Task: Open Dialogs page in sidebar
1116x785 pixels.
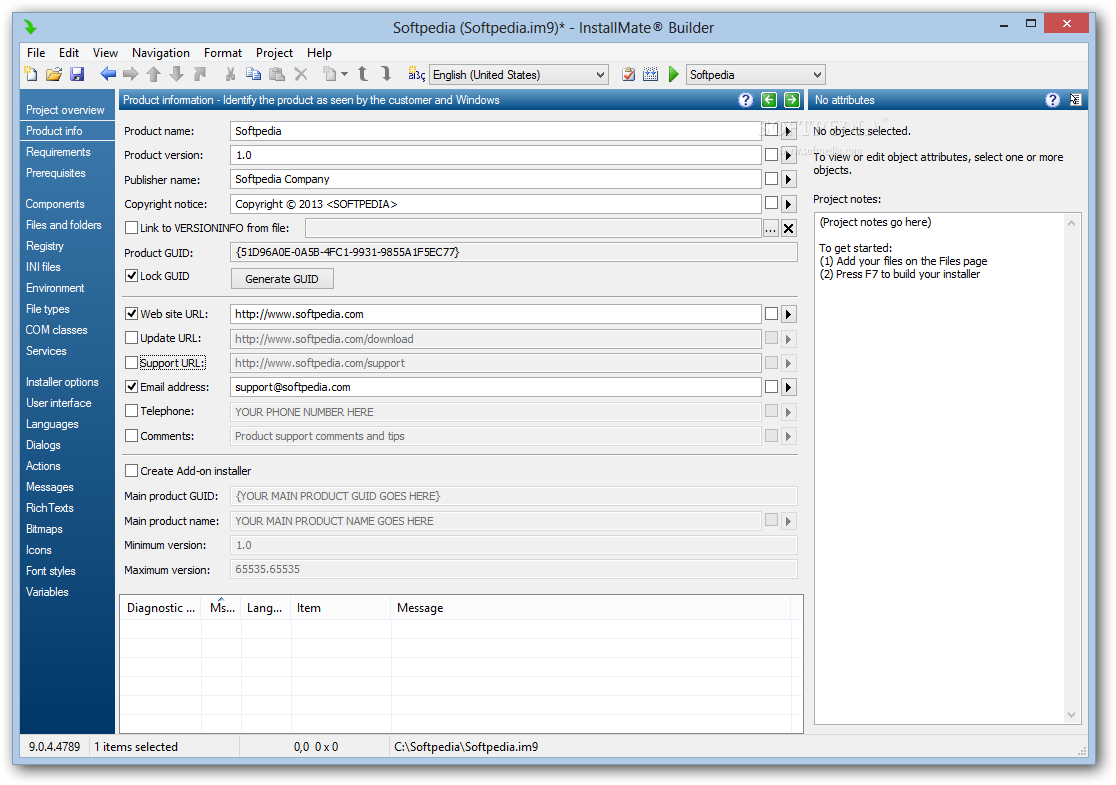Action: 43,445
